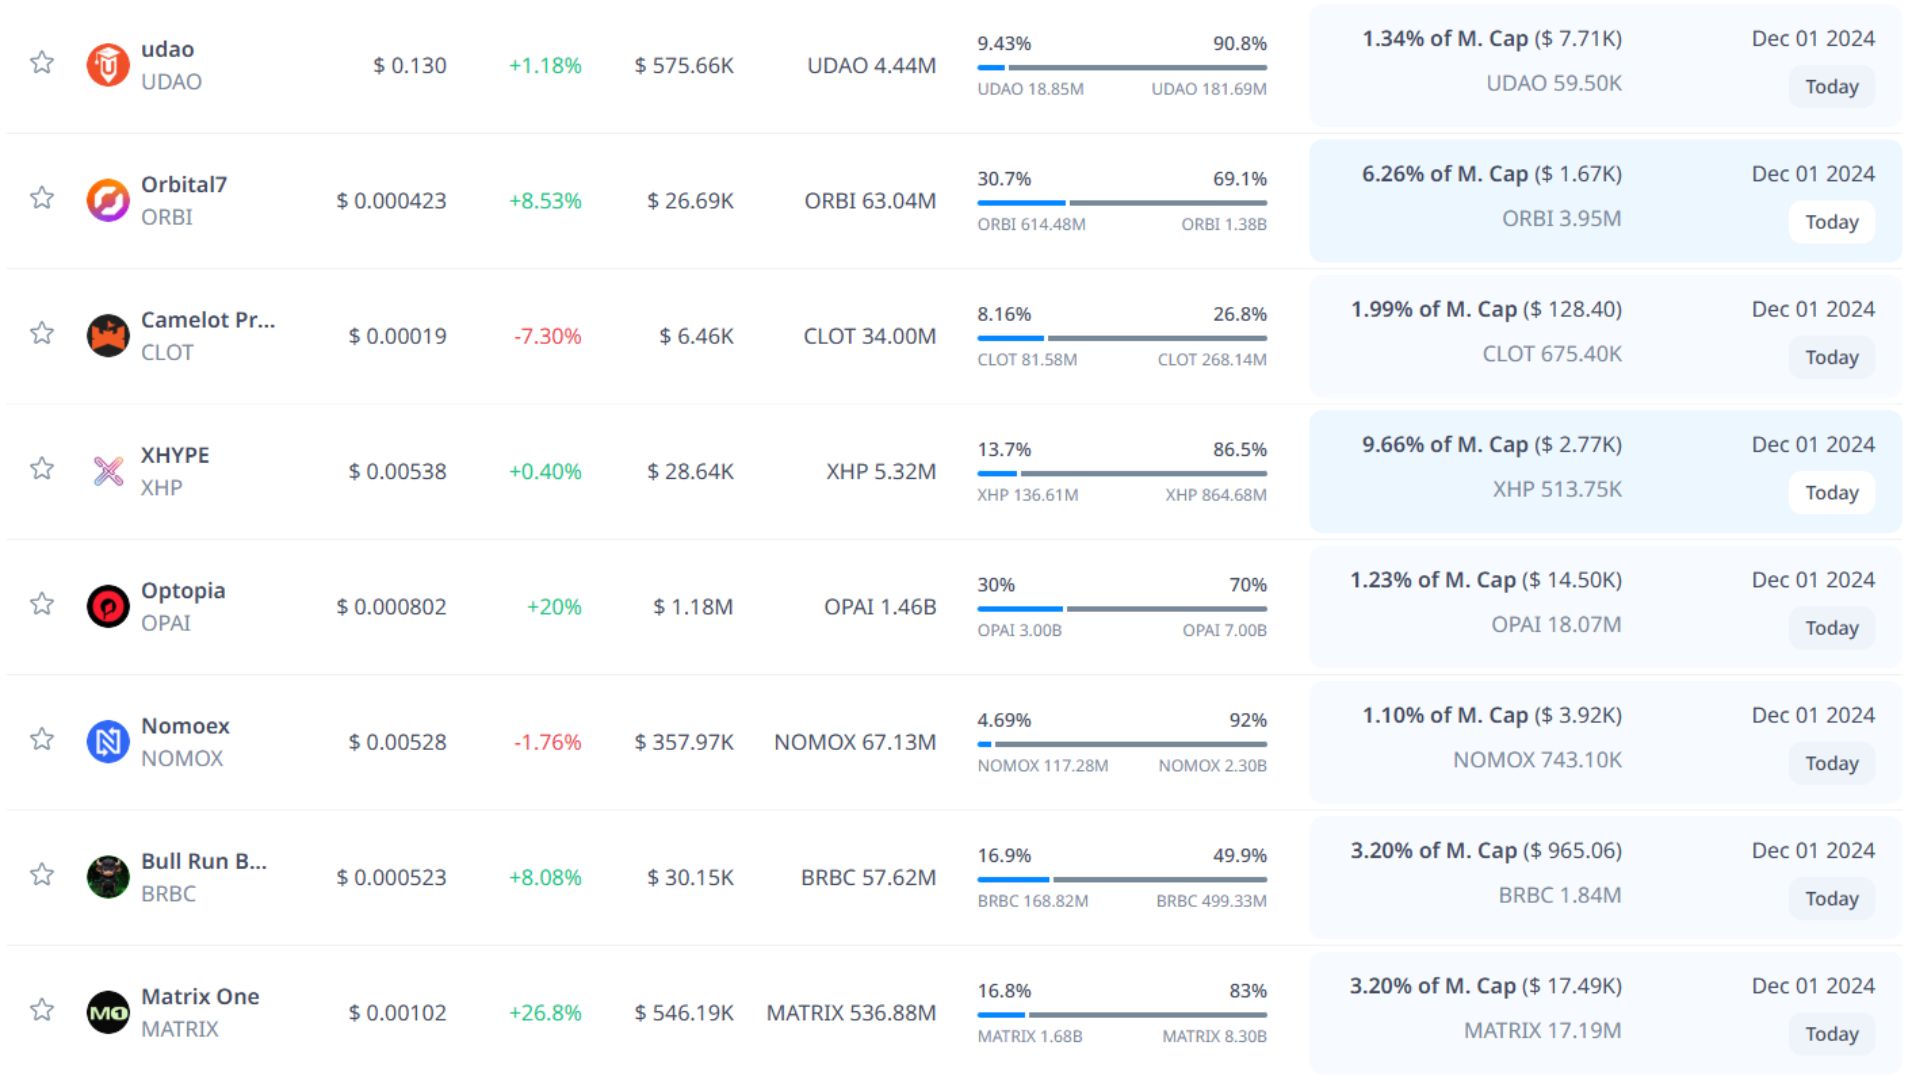Click the Bull Run BRBC logo
Screen dimensions: 1920x1080
tap(108, 877)
